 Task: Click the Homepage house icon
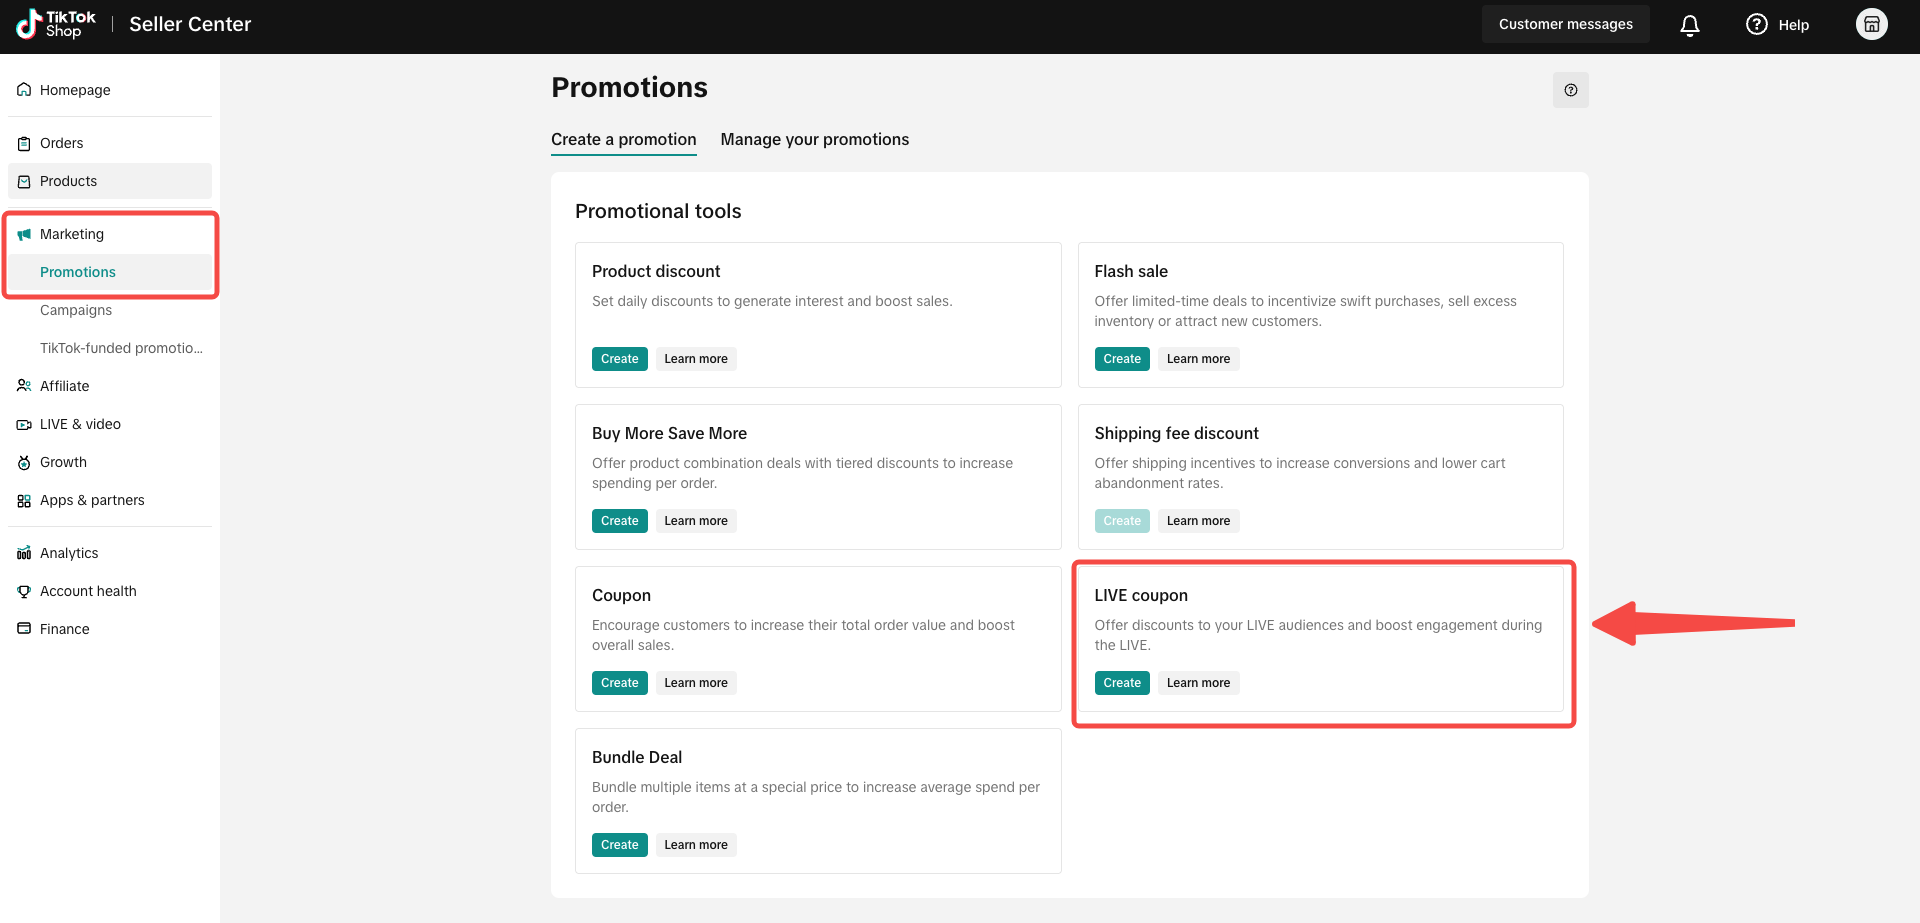pyautogui.click(x=24, y=90)
